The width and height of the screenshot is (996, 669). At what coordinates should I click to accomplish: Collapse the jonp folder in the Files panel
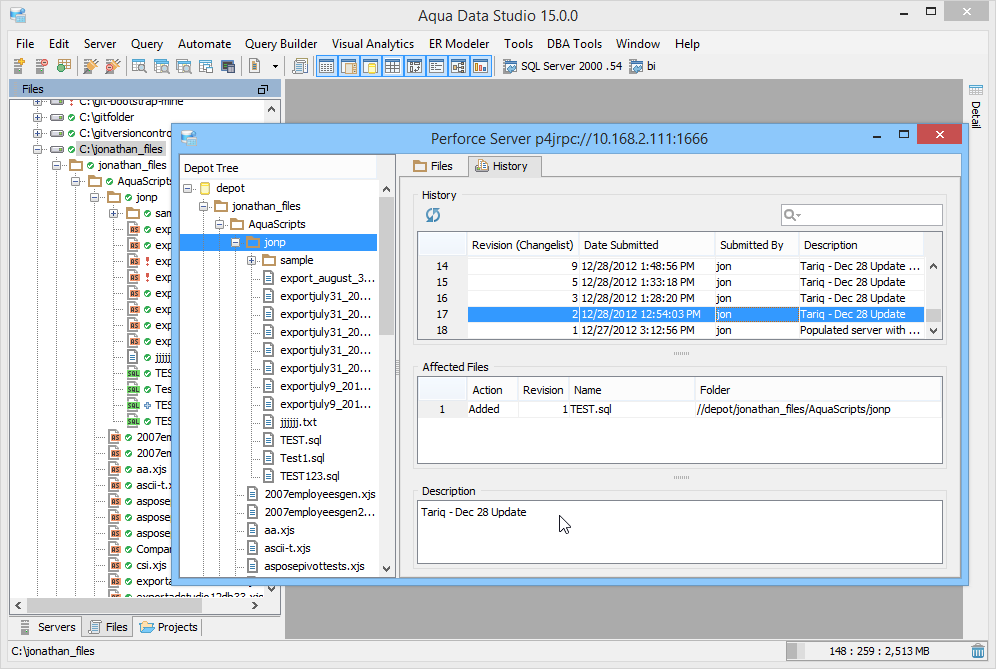coord(94,198)
